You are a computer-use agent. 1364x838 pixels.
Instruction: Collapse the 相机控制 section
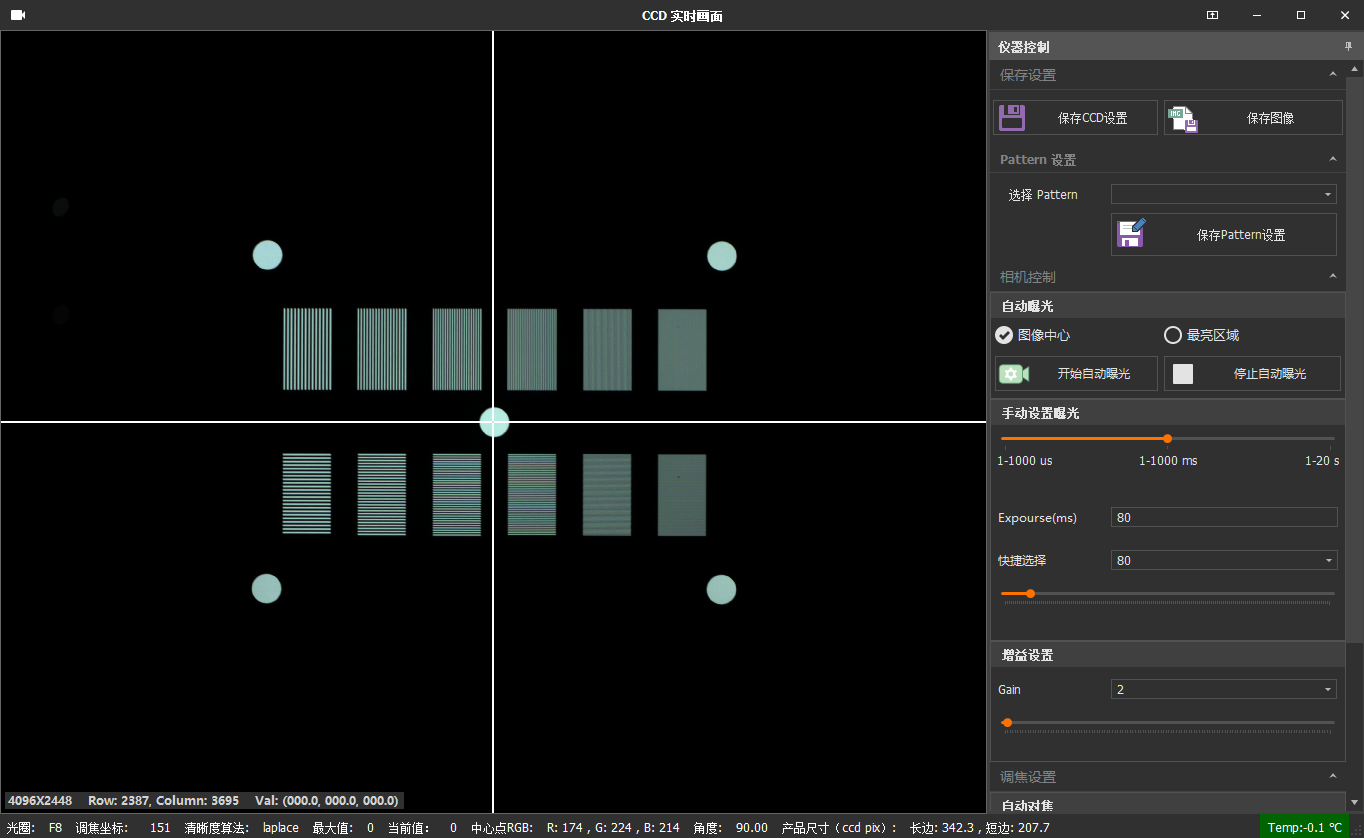tap(1332, 276)
